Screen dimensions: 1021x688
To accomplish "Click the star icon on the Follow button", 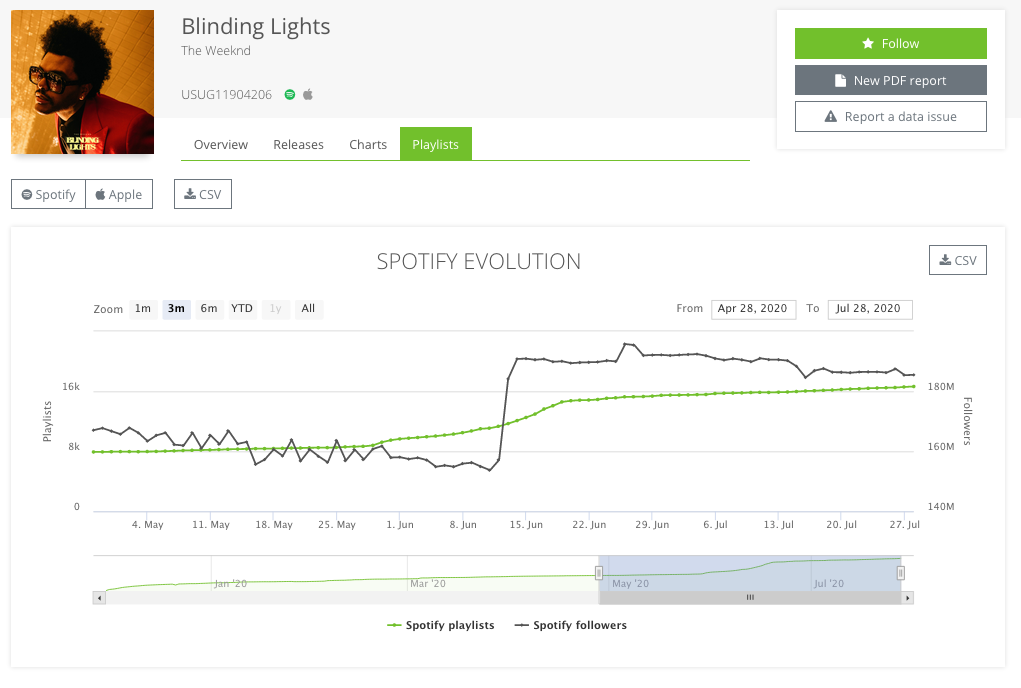I will click(868, 43).
